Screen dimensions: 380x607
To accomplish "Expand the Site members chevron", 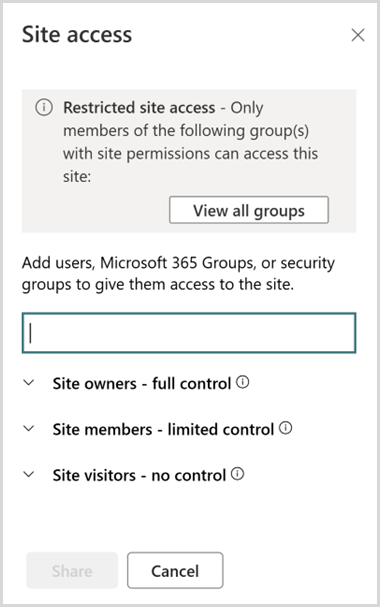I will (29, 429).
